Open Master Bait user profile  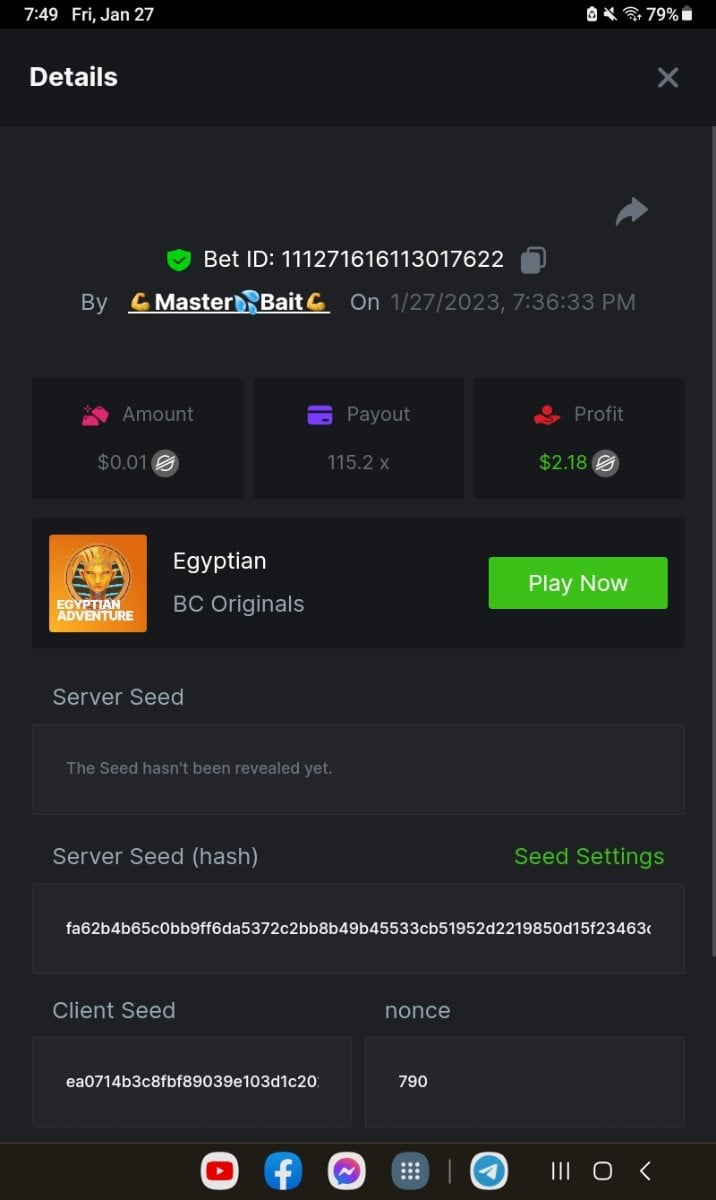(229, 302)
